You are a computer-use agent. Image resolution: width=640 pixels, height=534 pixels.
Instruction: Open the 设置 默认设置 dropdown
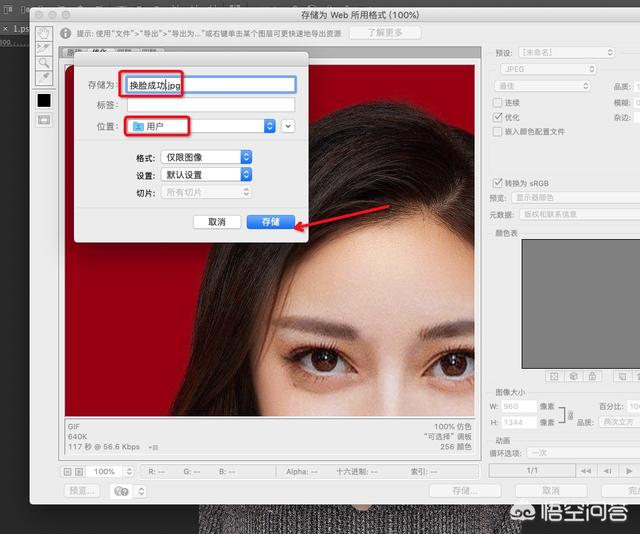pos(207,175)
